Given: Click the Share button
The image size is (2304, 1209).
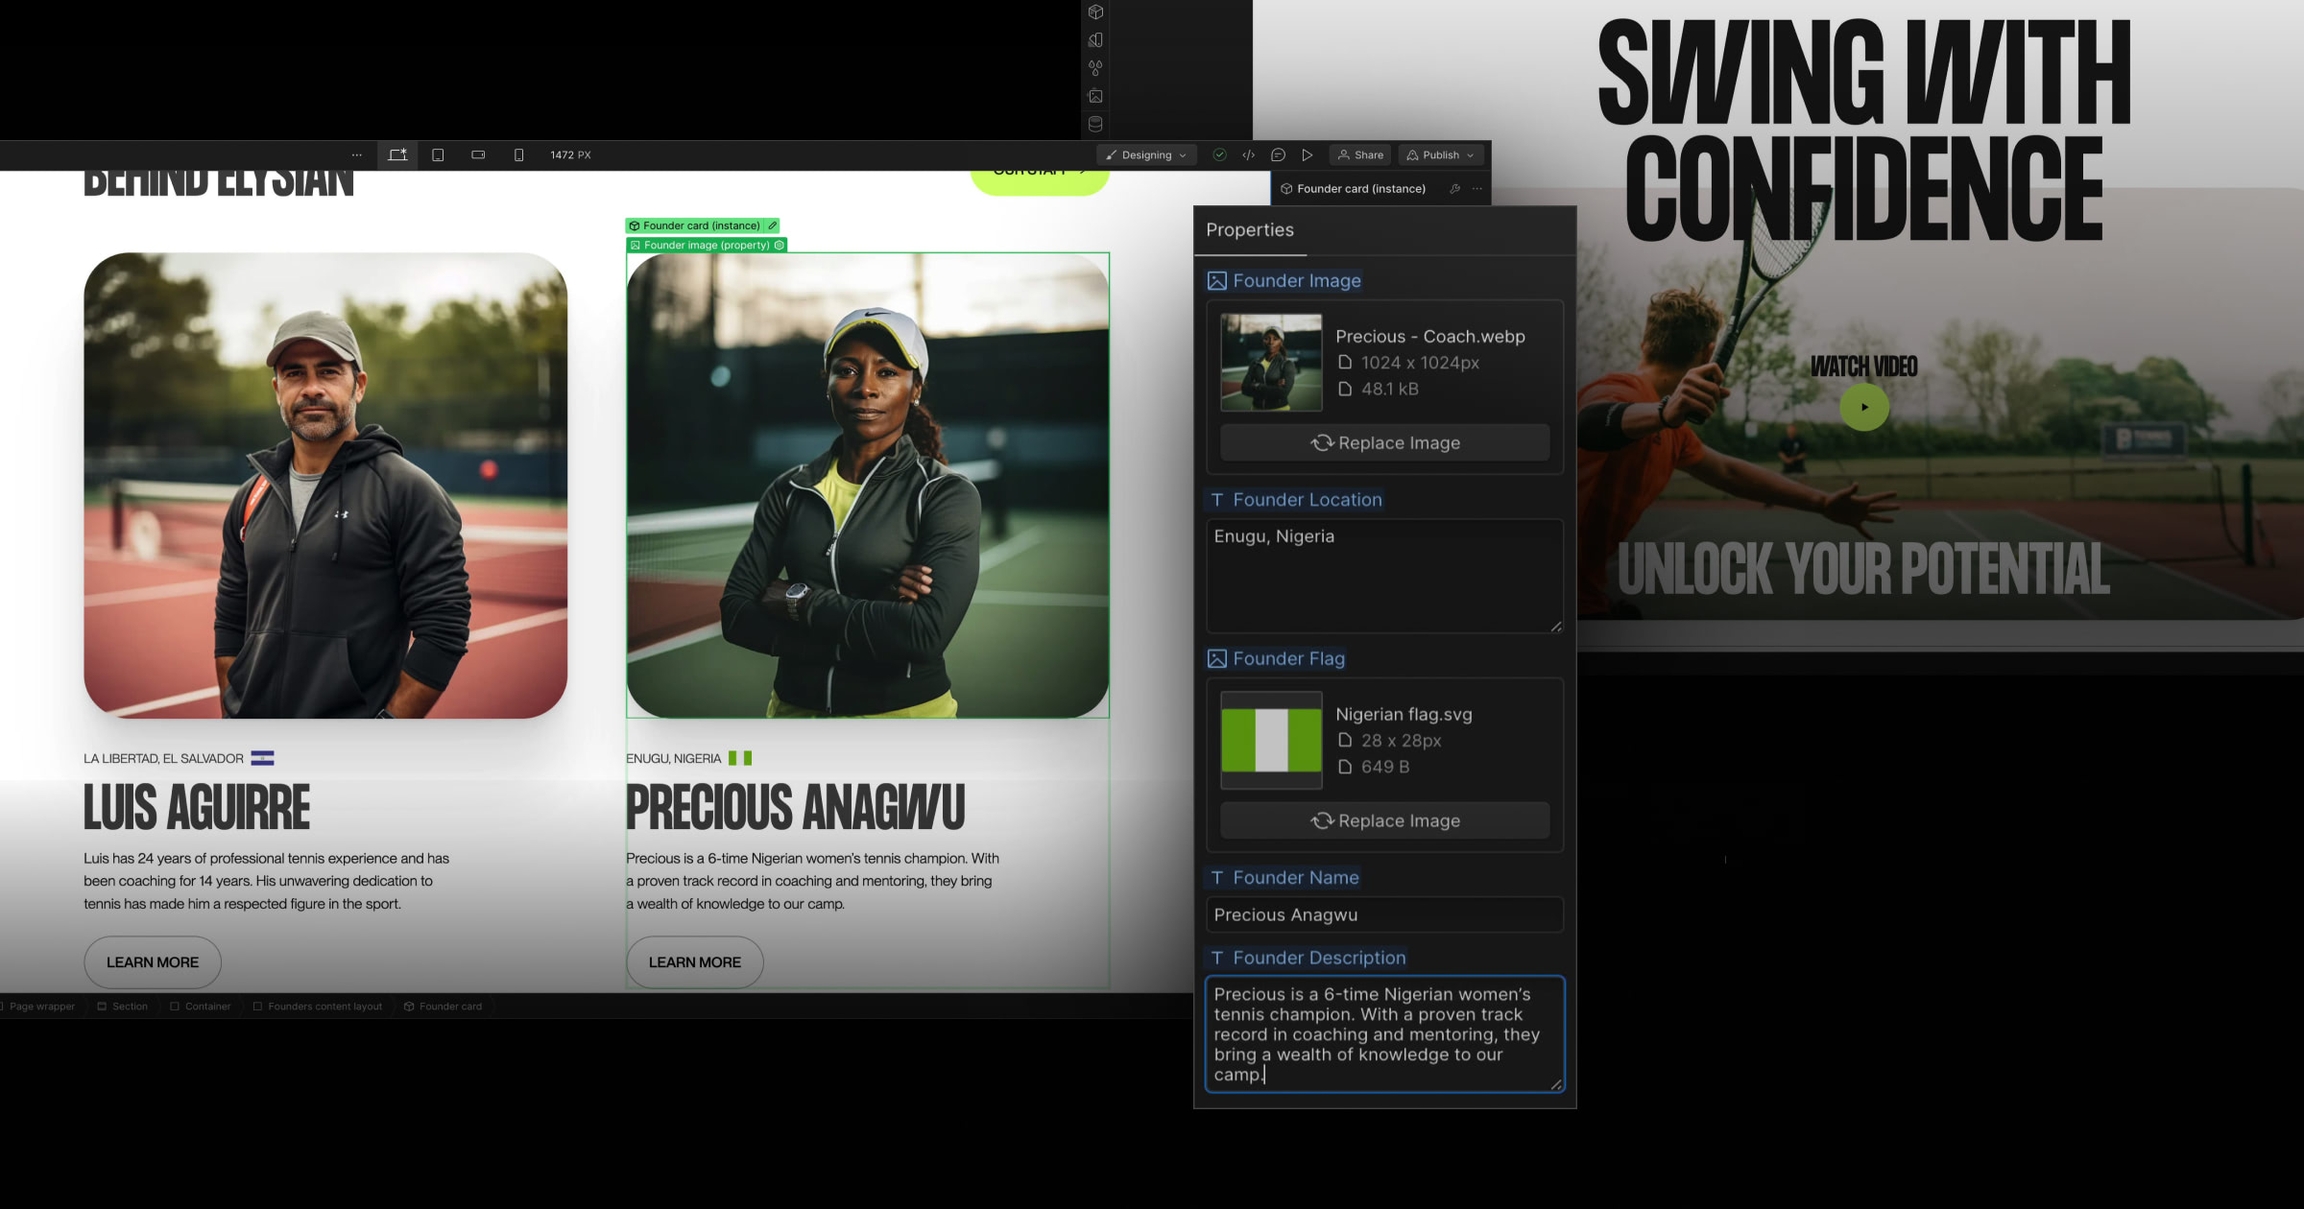Looking at the screenshot, I should 1360,155.
